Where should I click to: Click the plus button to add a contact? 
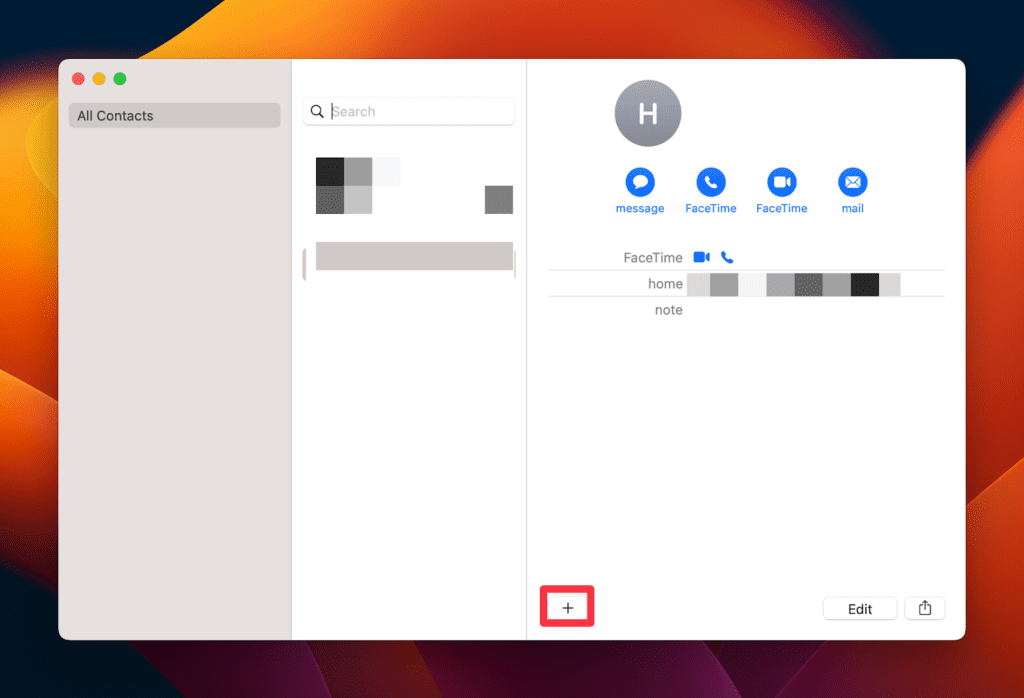[x=568, y=608]
